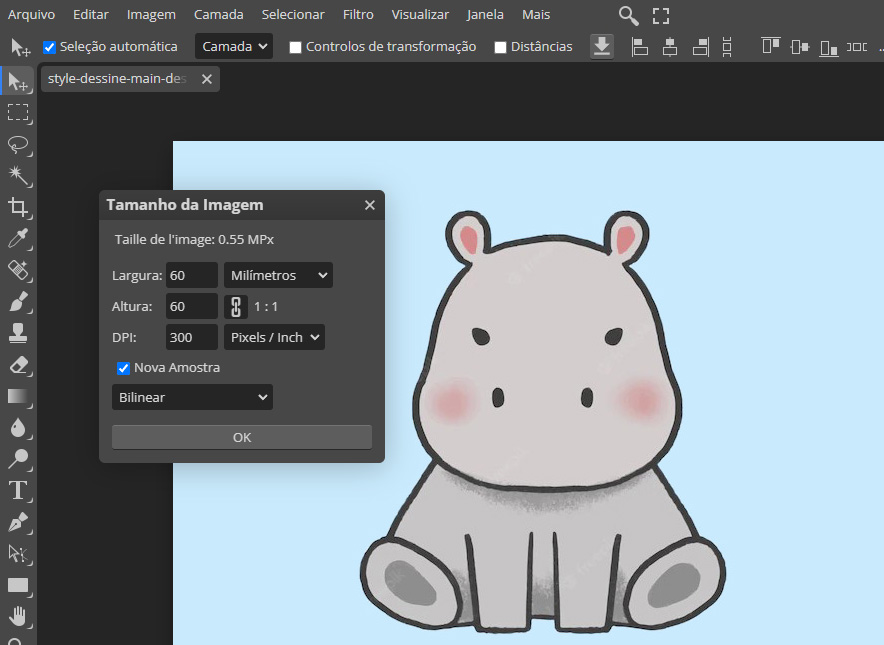The image size is (884, 645).
Task: Open the Filtro menu
Action: [x=357, y=15]
